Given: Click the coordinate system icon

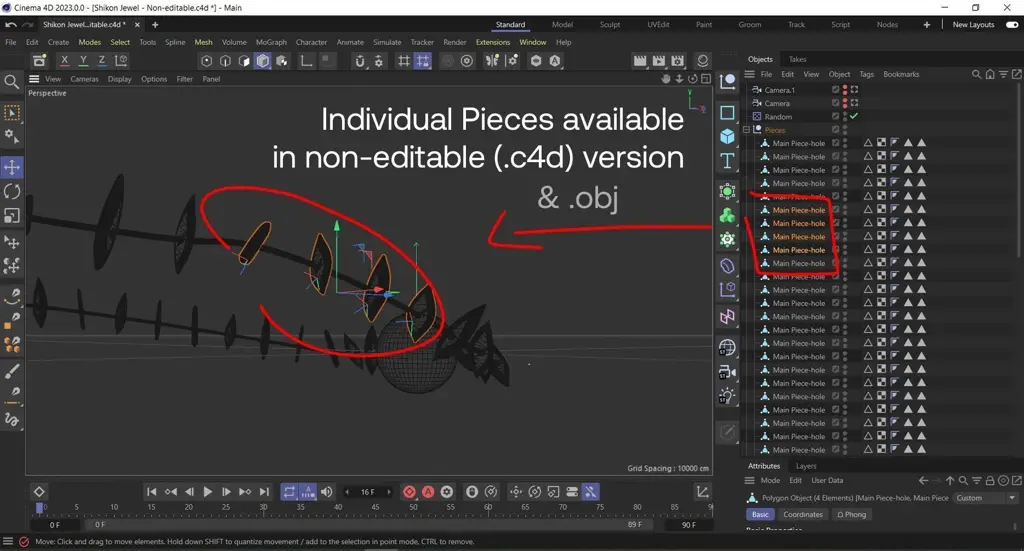Looking at the screenshot, I should point(121,61).
